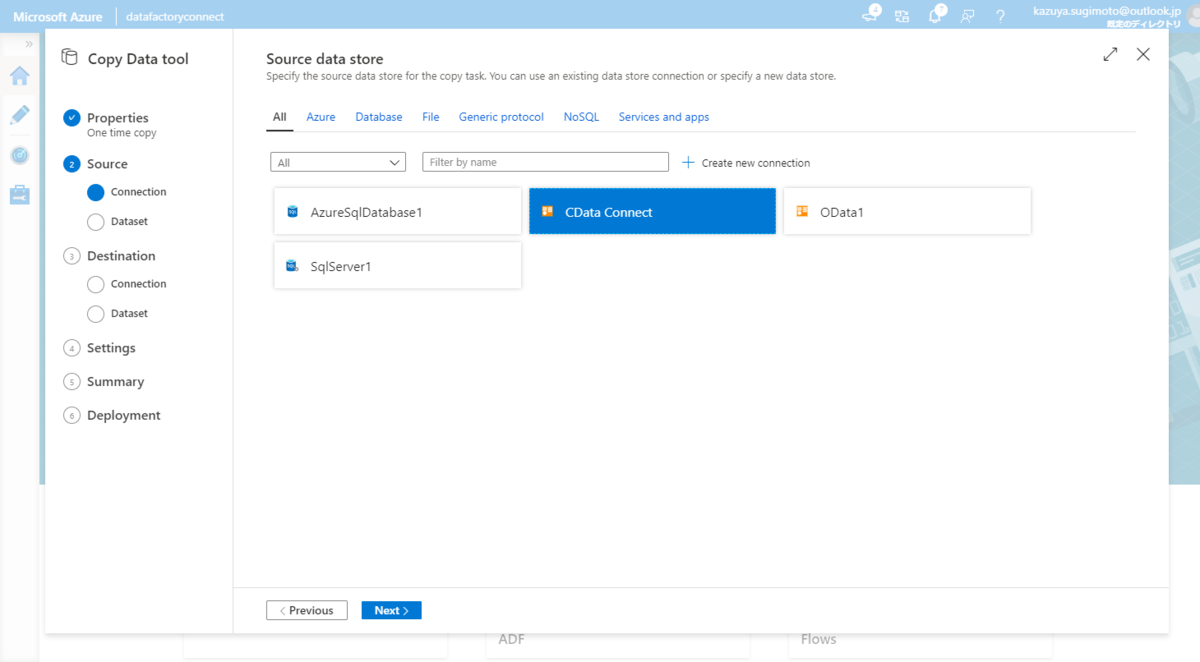Select the Source Connection step circle
This screenshot has height=662, width=1200.
coord(95,192)
